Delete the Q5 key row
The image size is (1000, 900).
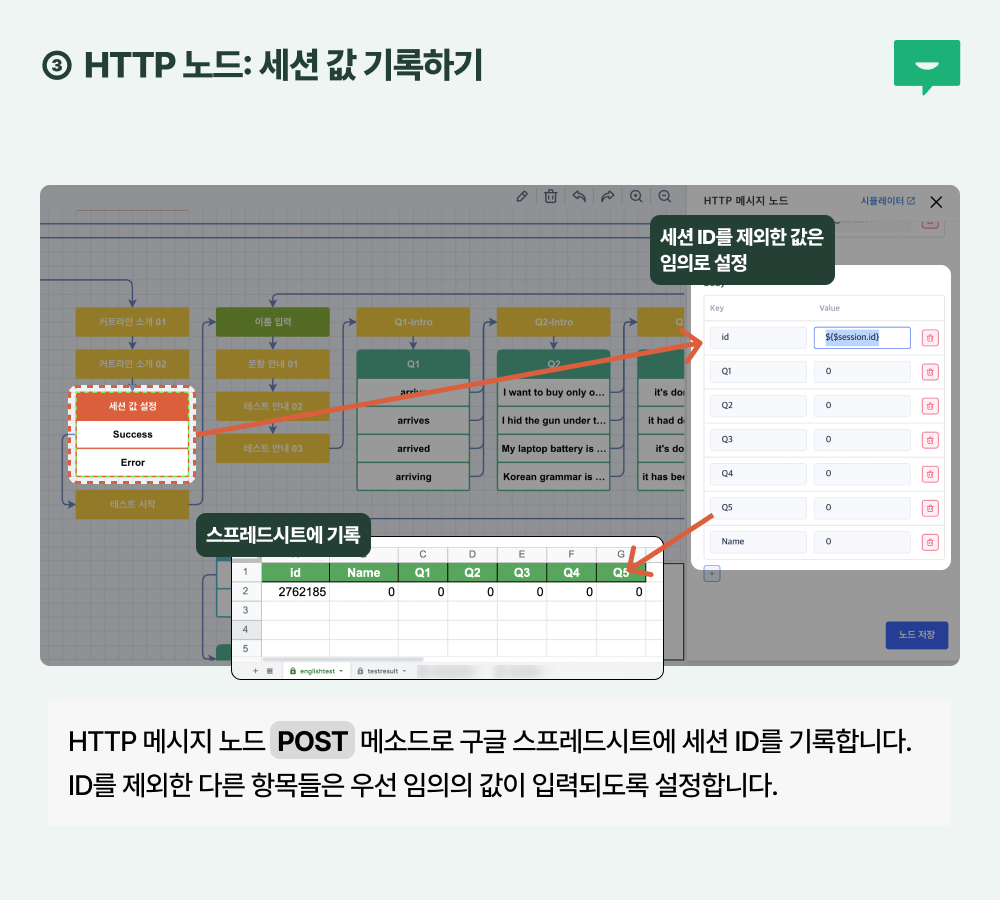[930, 508]
